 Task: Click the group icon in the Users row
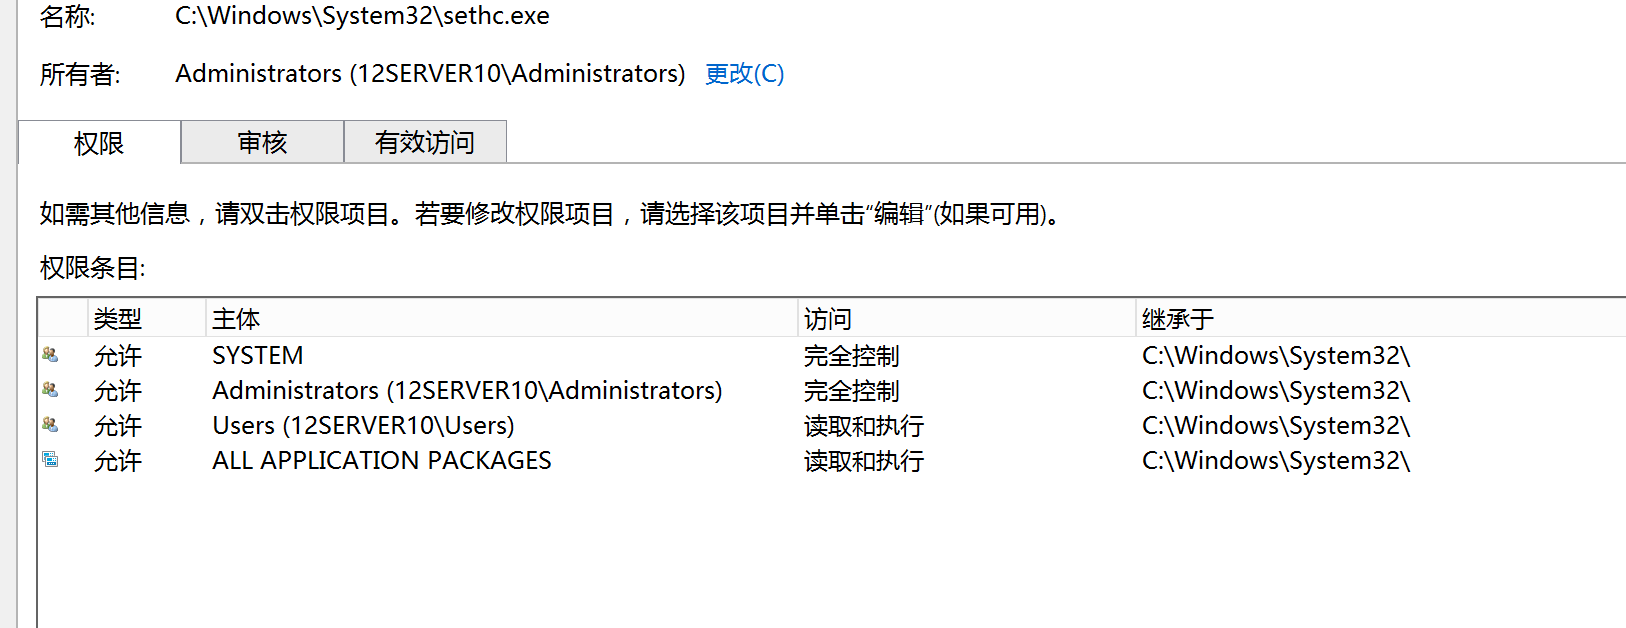pos(50,425)
